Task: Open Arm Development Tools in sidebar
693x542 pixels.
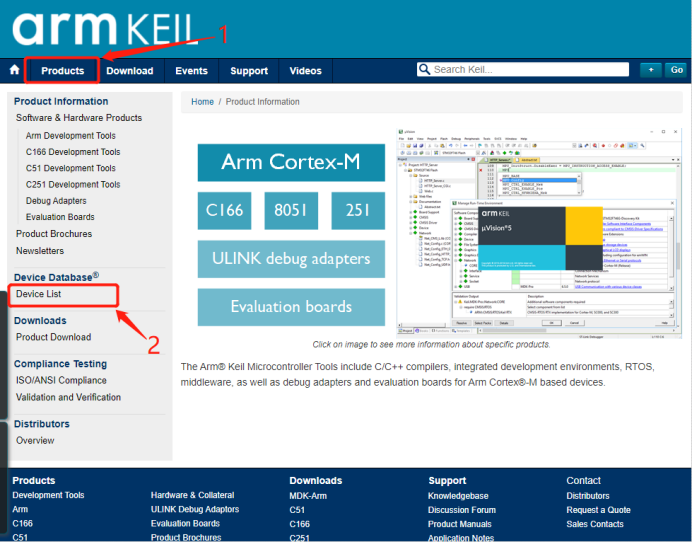Action: 71,136
